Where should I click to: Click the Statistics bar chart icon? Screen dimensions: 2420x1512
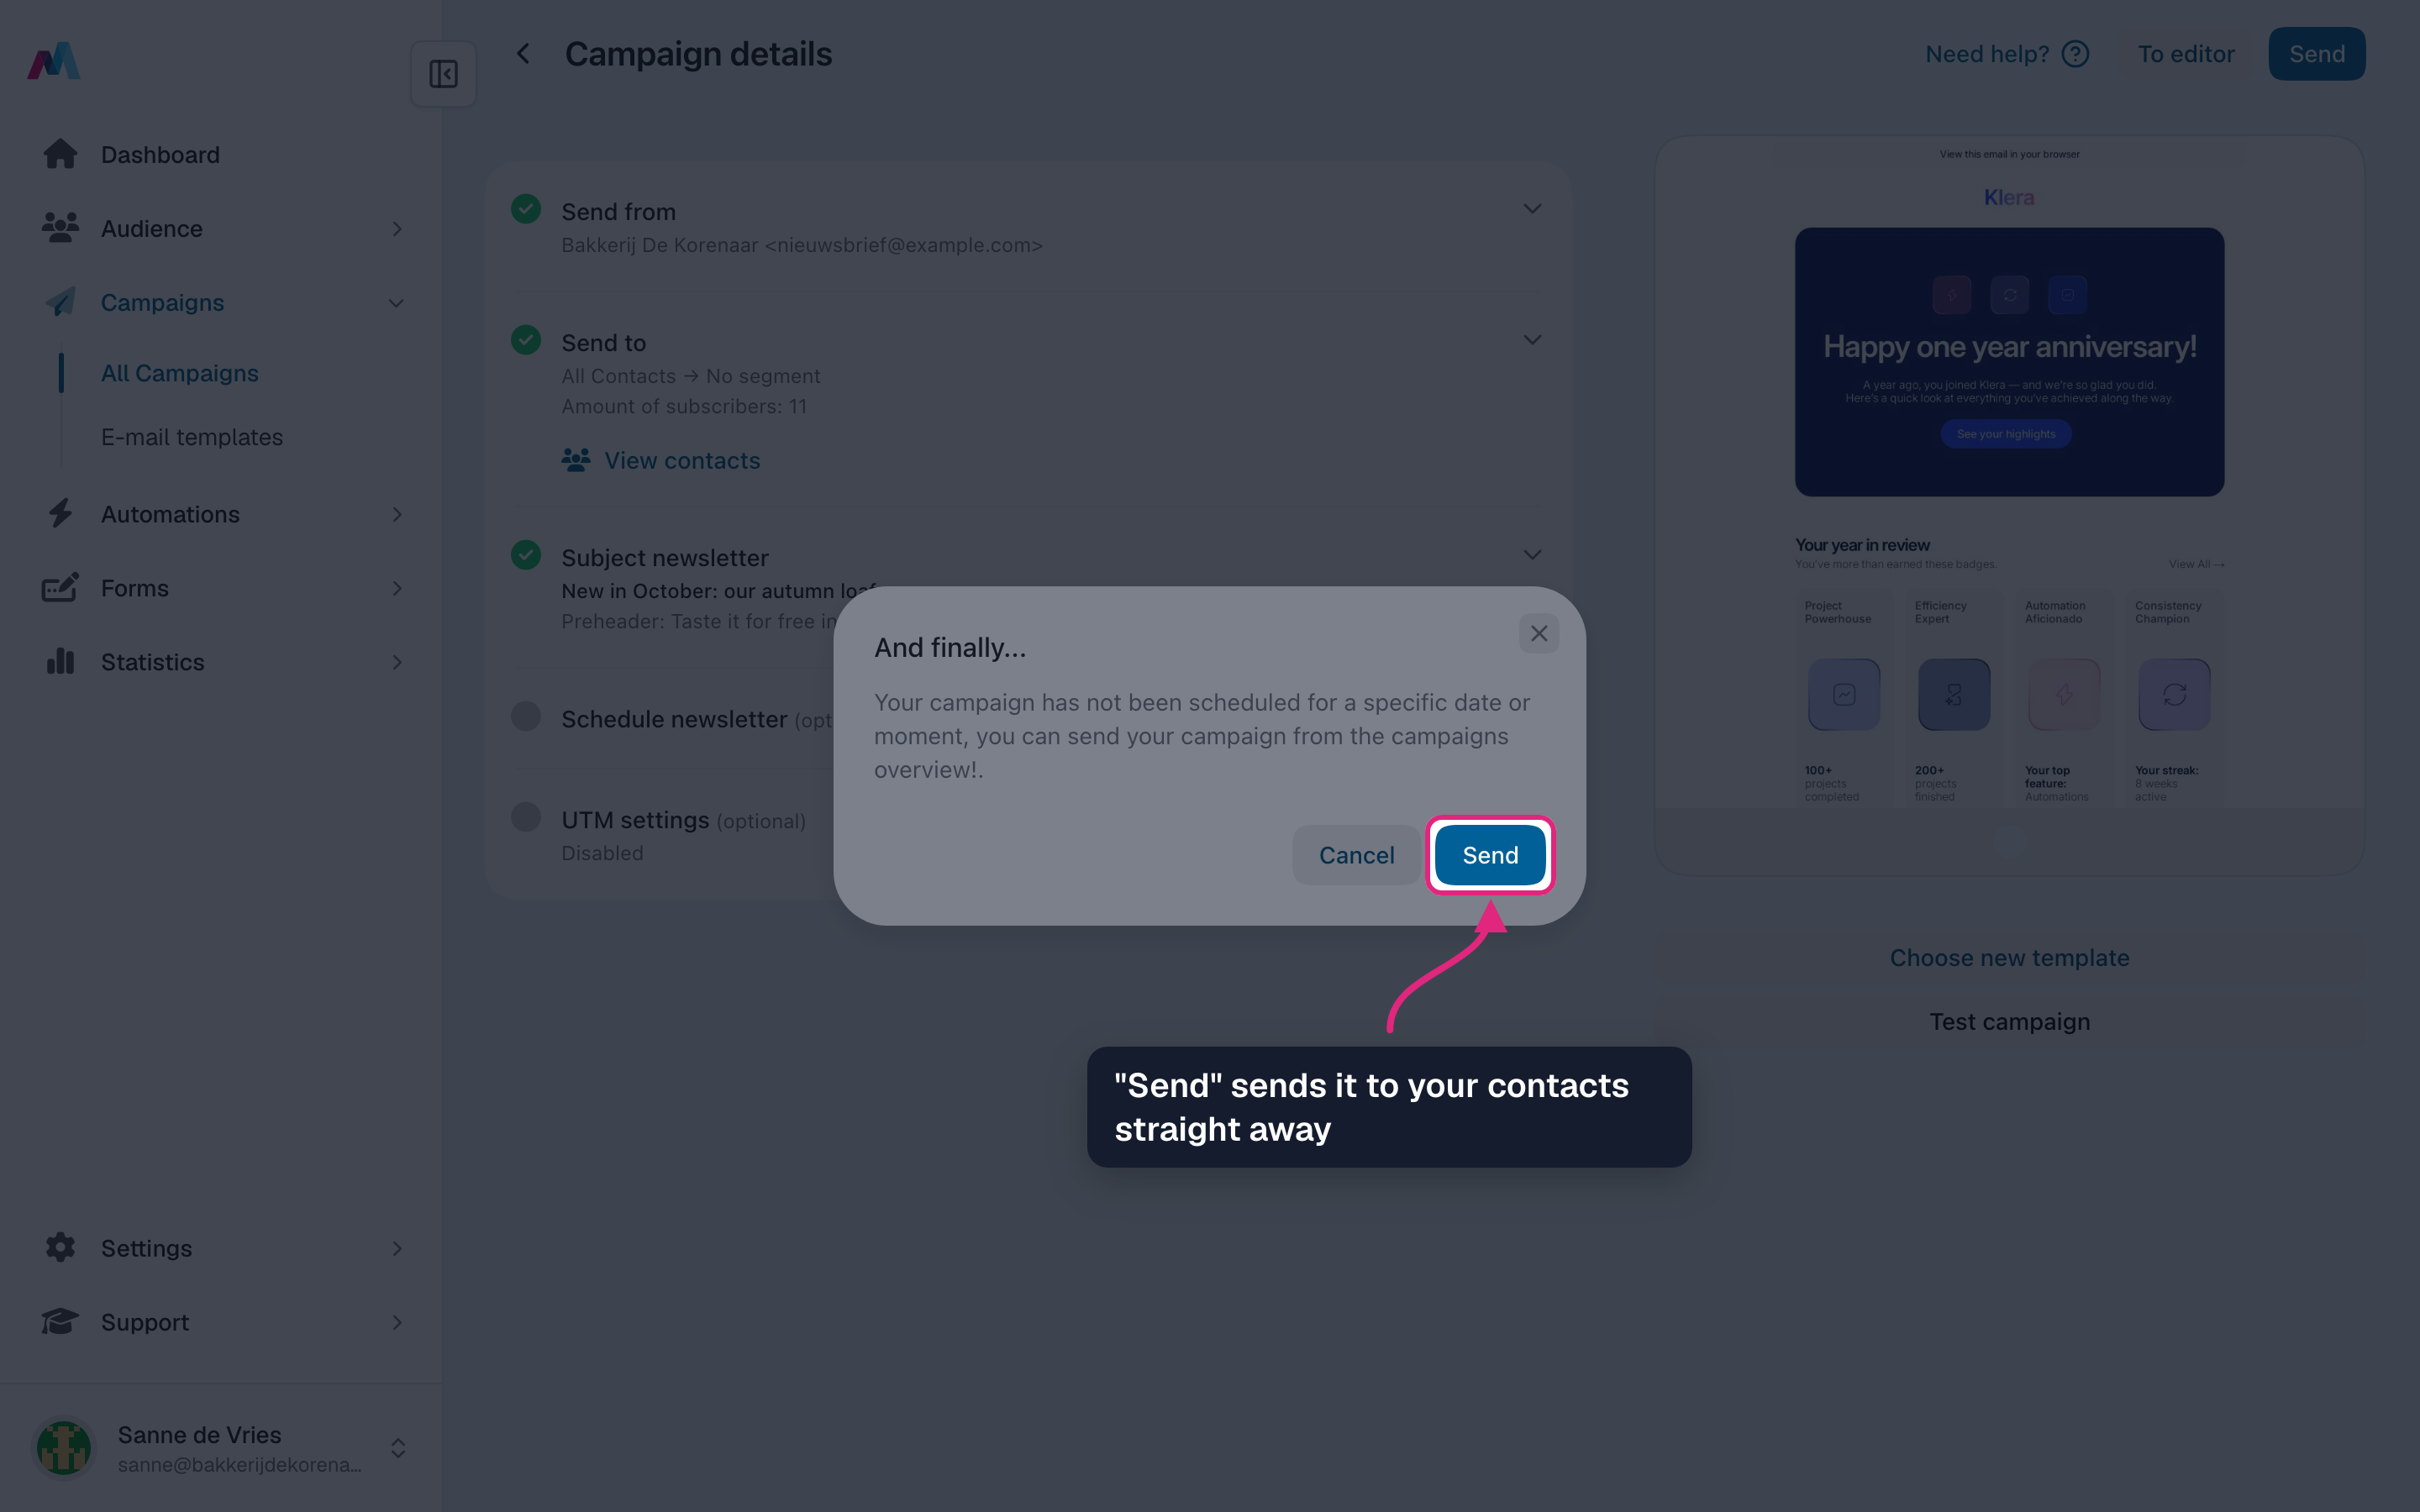[60, 662]
